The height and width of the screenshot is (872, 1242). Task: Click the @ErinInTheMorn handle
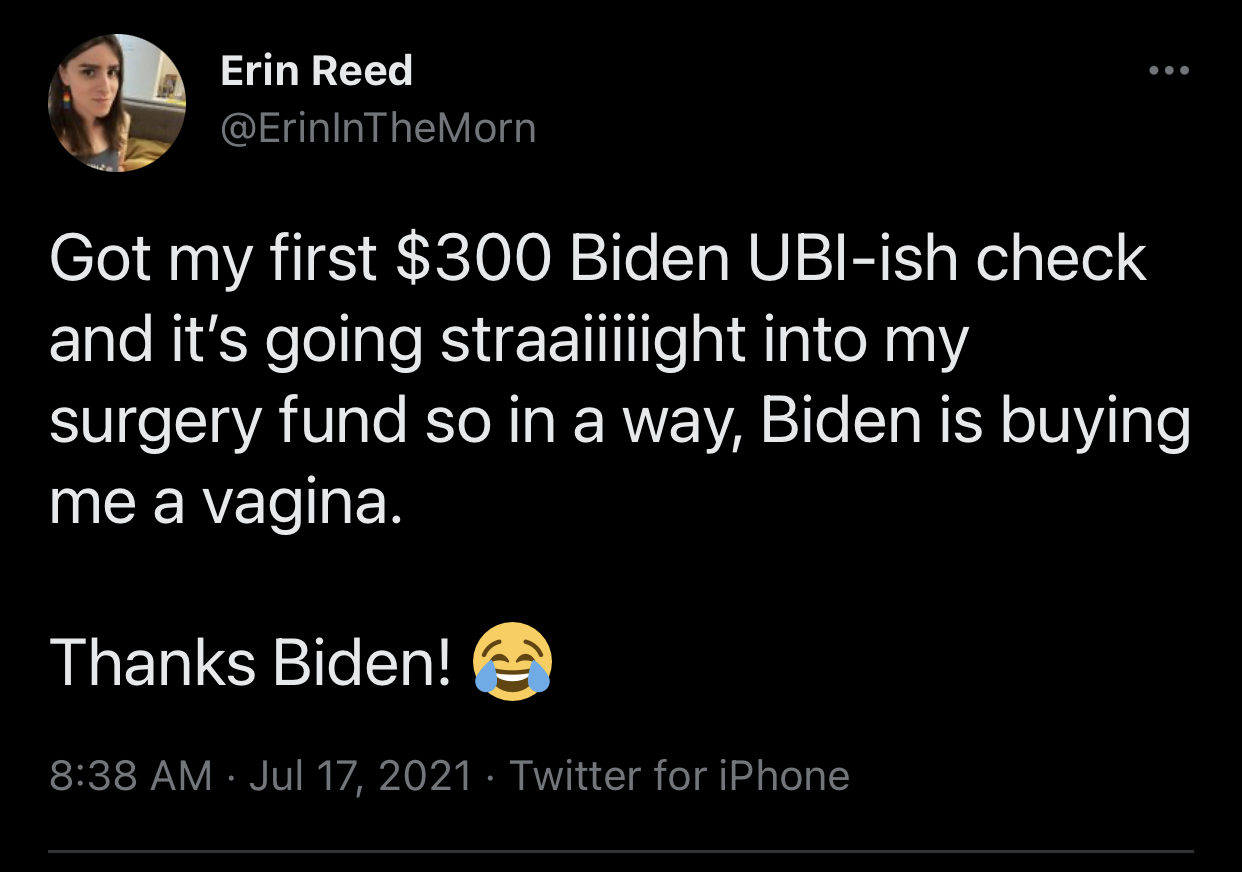pyautogui.click(x=378, y=128)
